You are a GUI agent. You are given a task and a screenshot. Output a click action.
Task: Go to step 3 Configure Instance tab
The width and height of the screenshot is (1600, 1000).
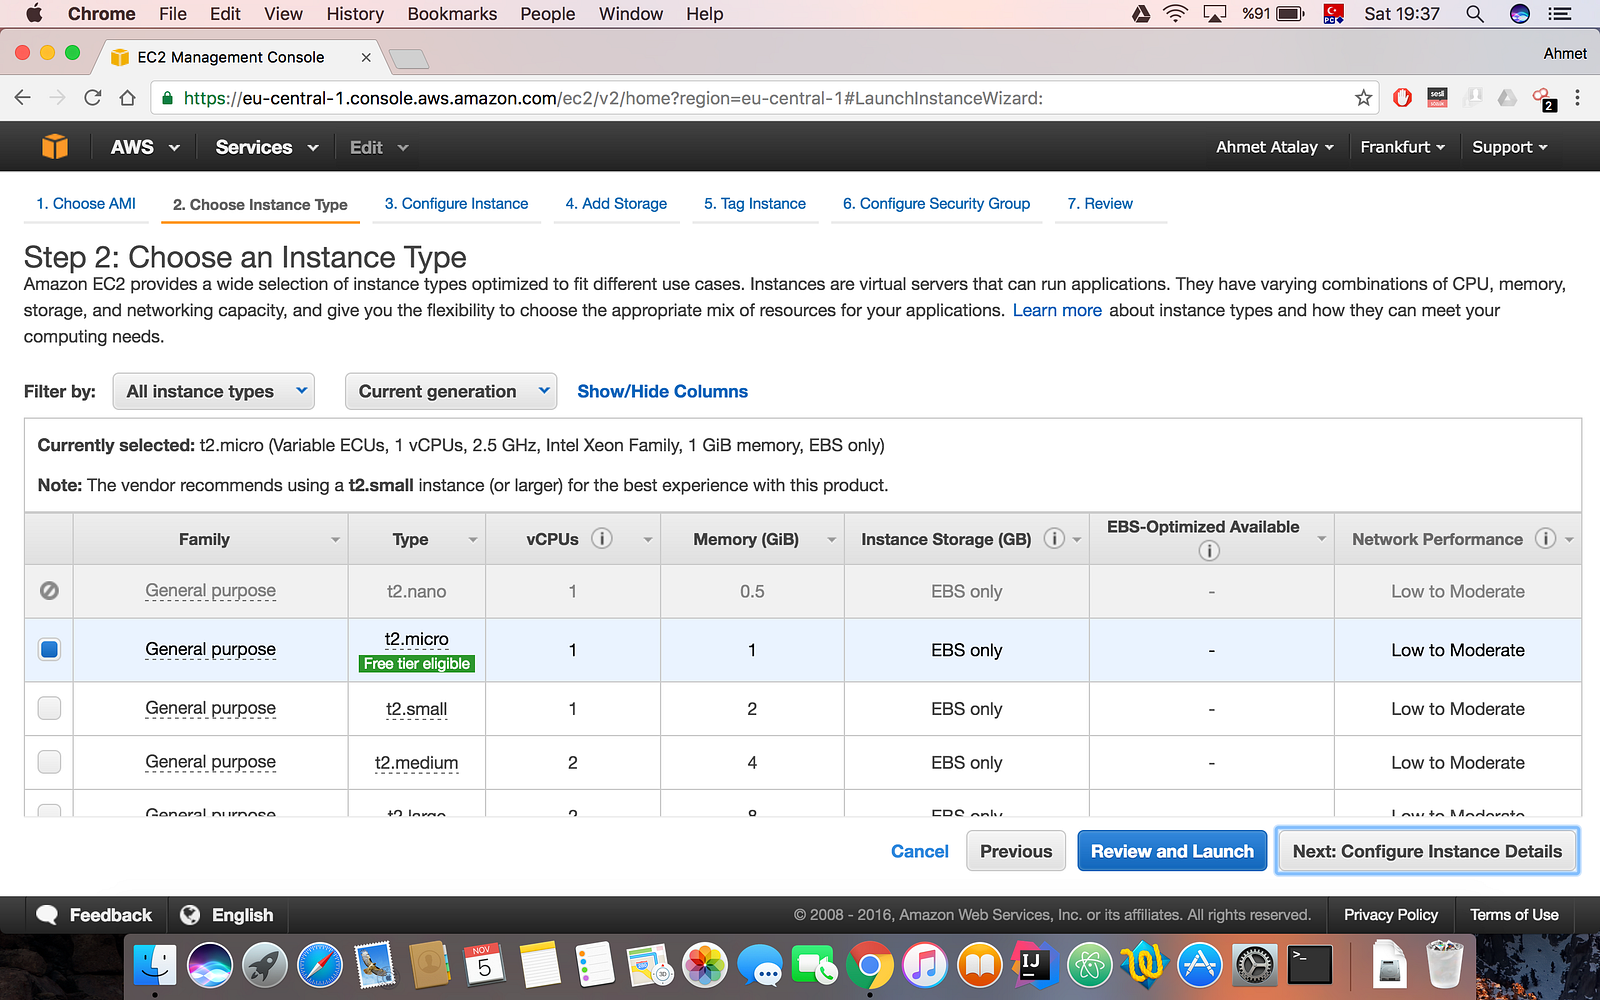pos(456,204)
